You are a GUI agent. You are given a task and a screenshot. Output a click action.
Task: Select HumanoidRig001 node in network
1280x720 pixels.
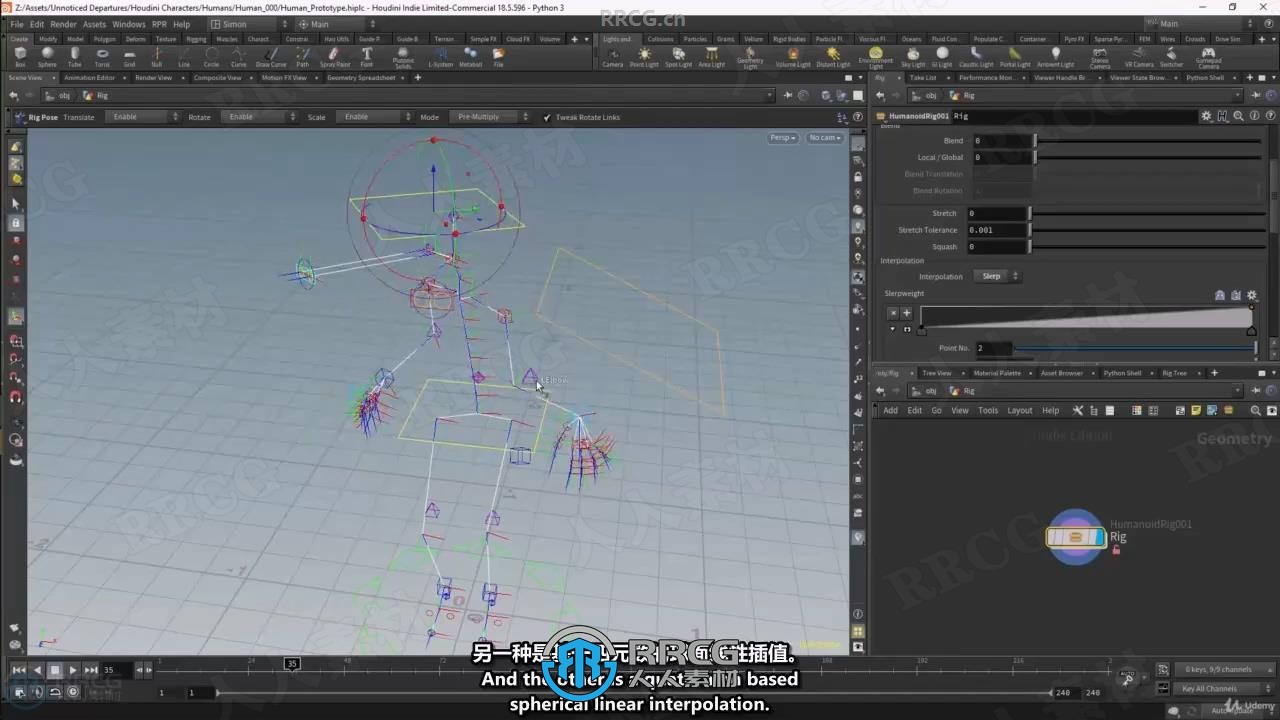pyautogui.click(x=1074, y=537)
